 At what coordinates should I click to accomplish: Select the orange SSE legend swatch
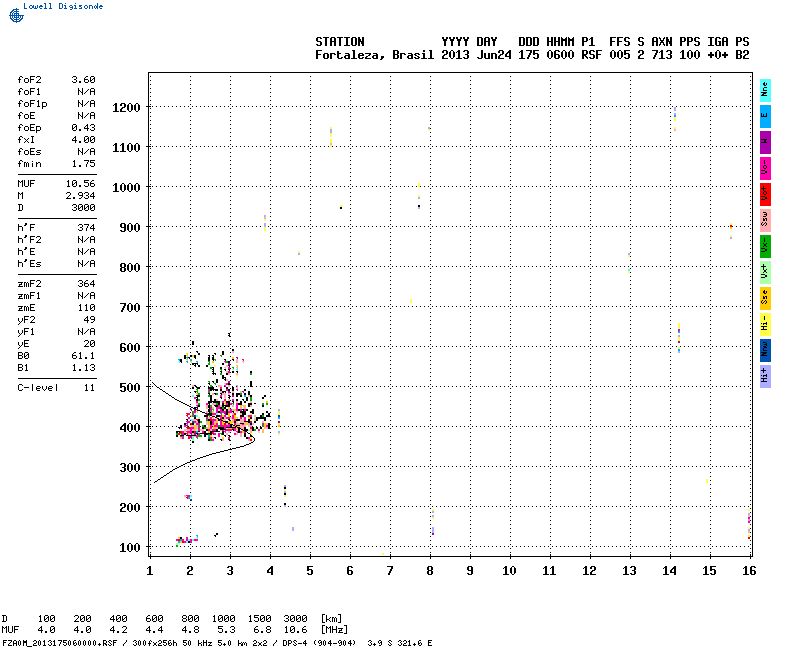[x=765, y=298]
